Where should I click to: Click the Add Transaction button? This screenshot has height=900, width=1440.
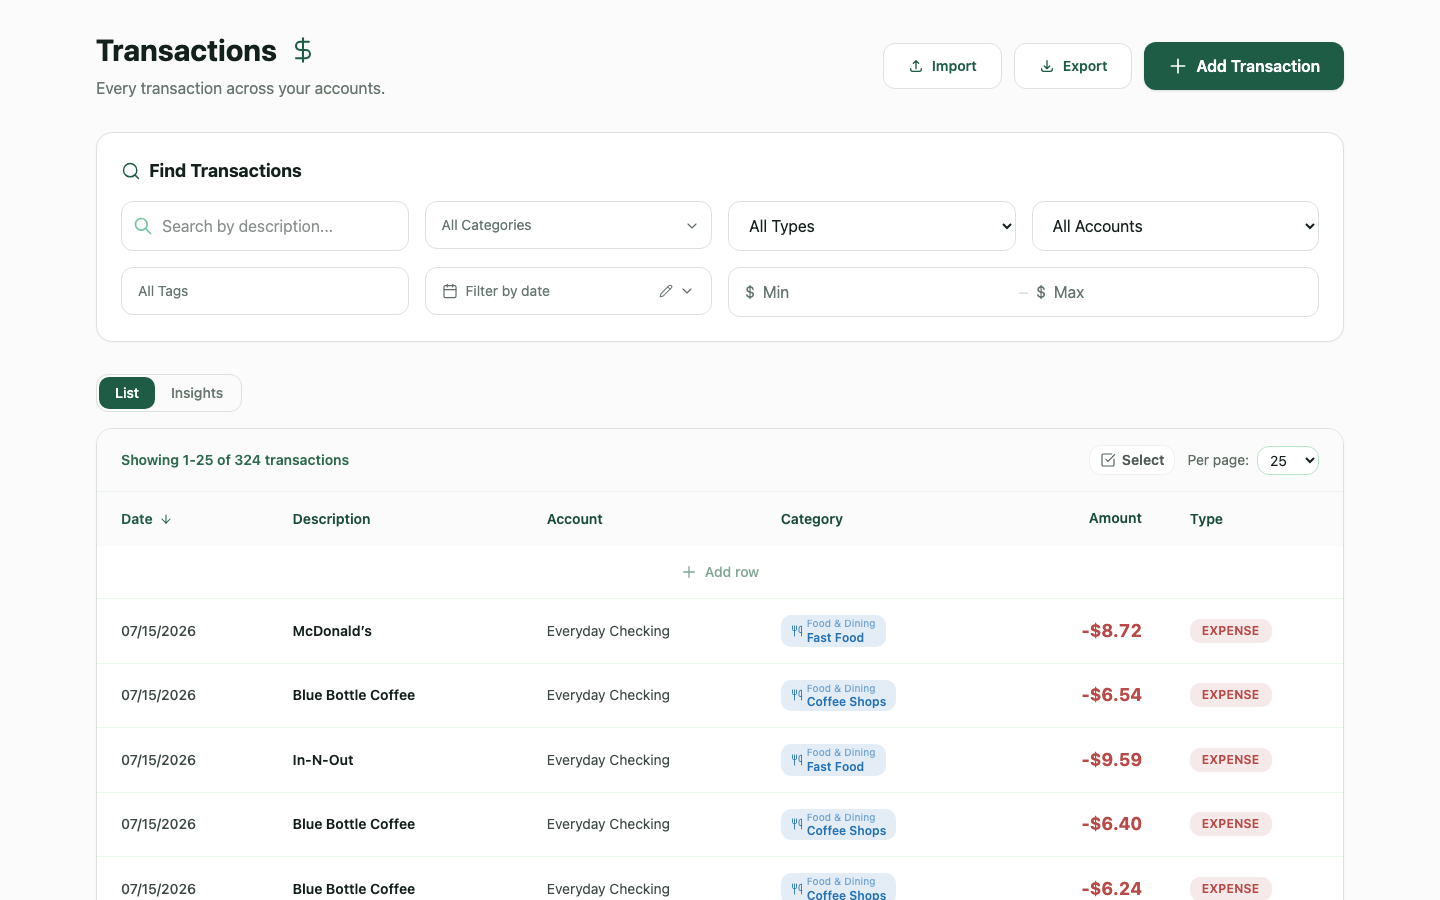coord(1244,66)
